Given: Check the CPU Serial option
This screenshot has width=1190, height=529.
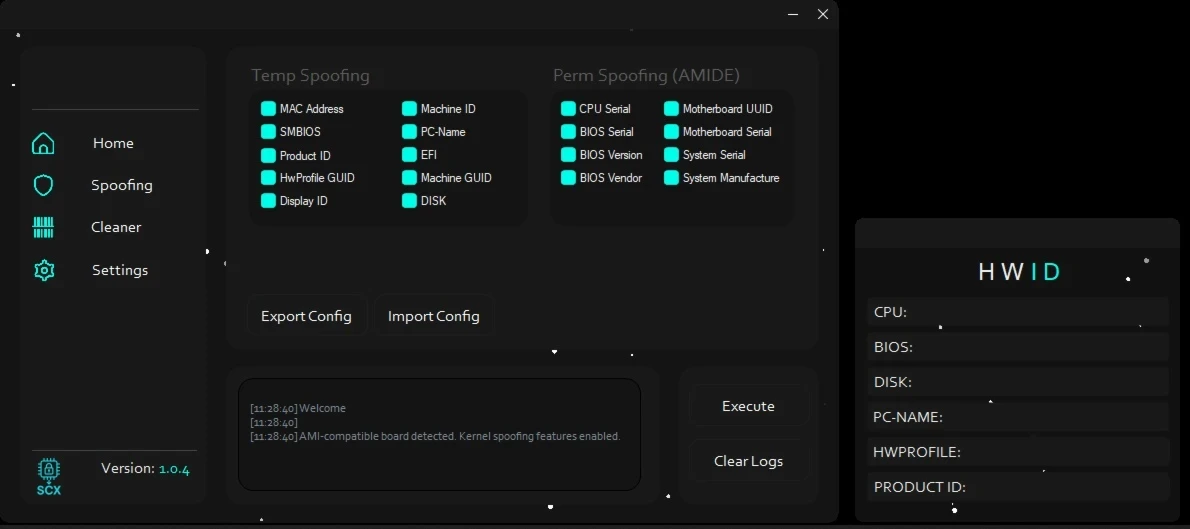Looking at the screenshot, I should click(568, 109).
